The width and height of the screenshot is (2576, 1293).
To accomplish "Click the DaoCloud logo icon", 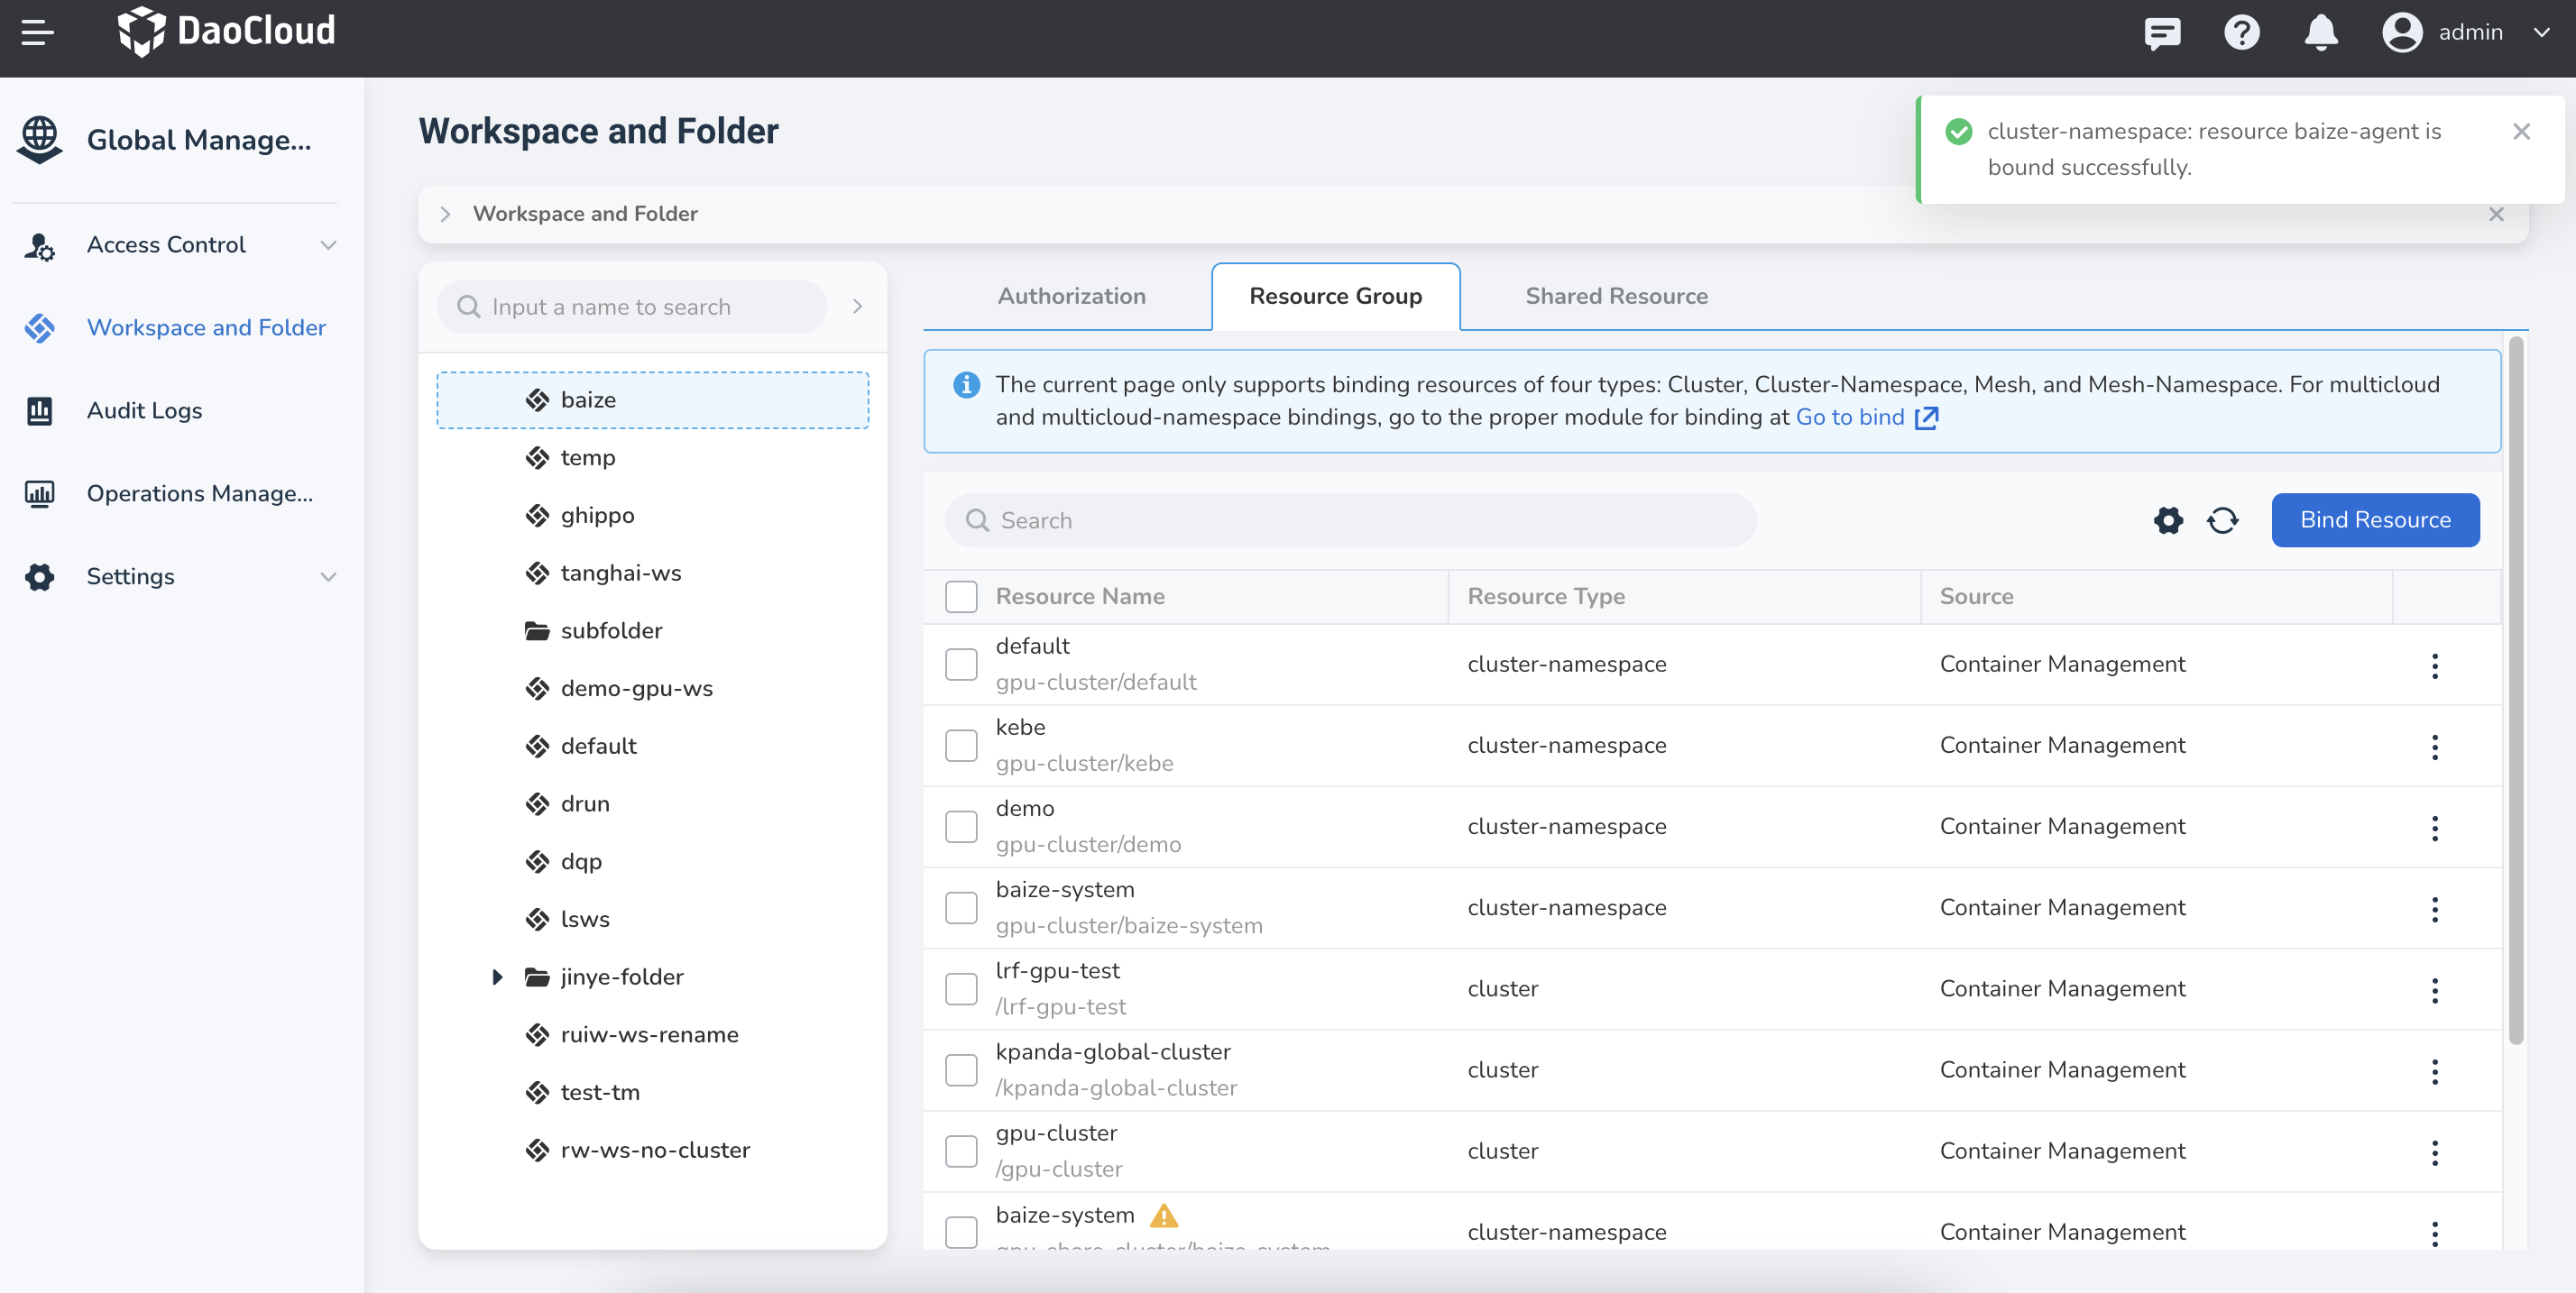I will (142, 32).
